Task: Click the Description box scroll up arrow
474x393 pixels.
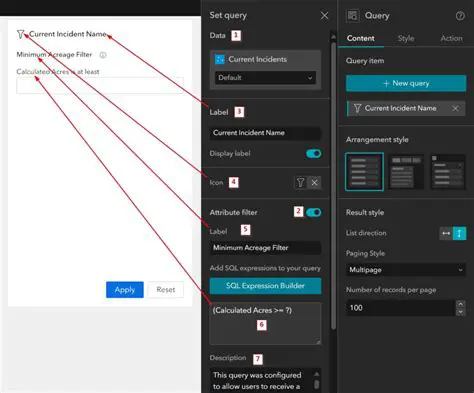Action: 317,374
